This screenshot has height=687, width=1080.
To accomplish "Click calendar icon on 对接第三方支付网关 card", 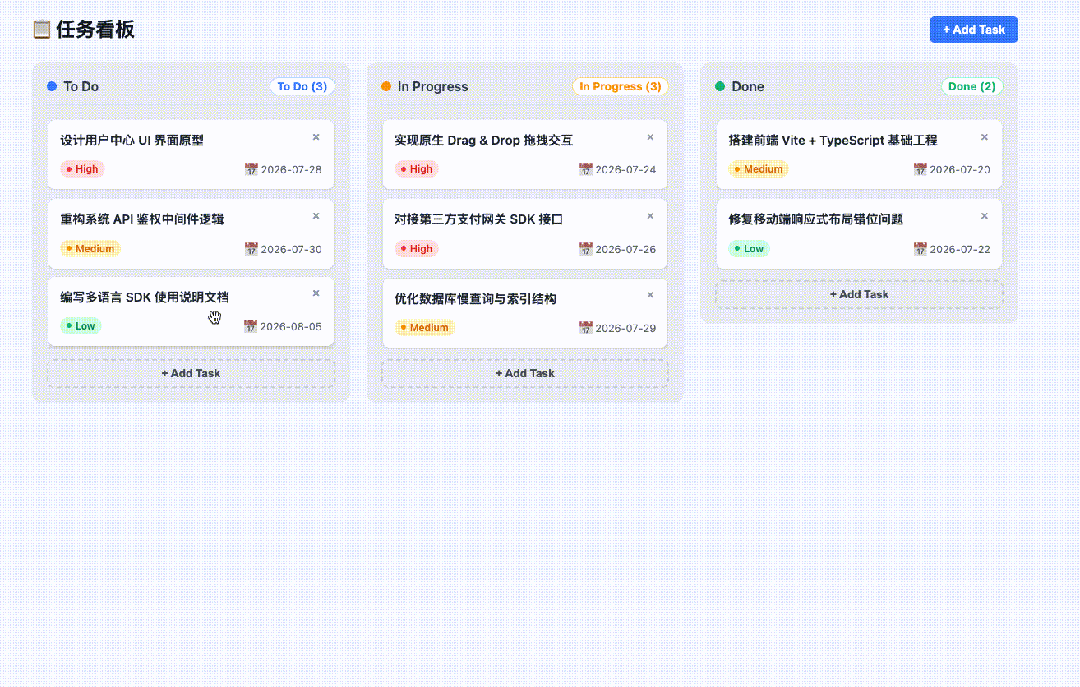I will [x=585, y=249].
